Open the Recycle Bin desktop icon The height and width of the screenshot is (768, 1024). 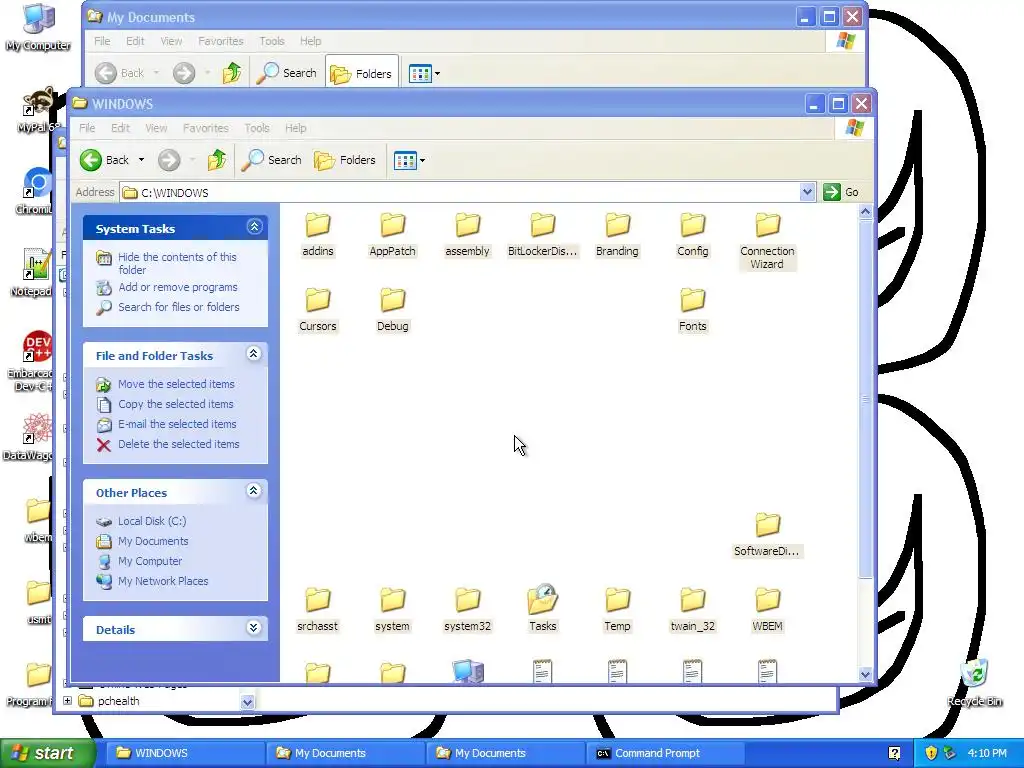pos(974,682)
